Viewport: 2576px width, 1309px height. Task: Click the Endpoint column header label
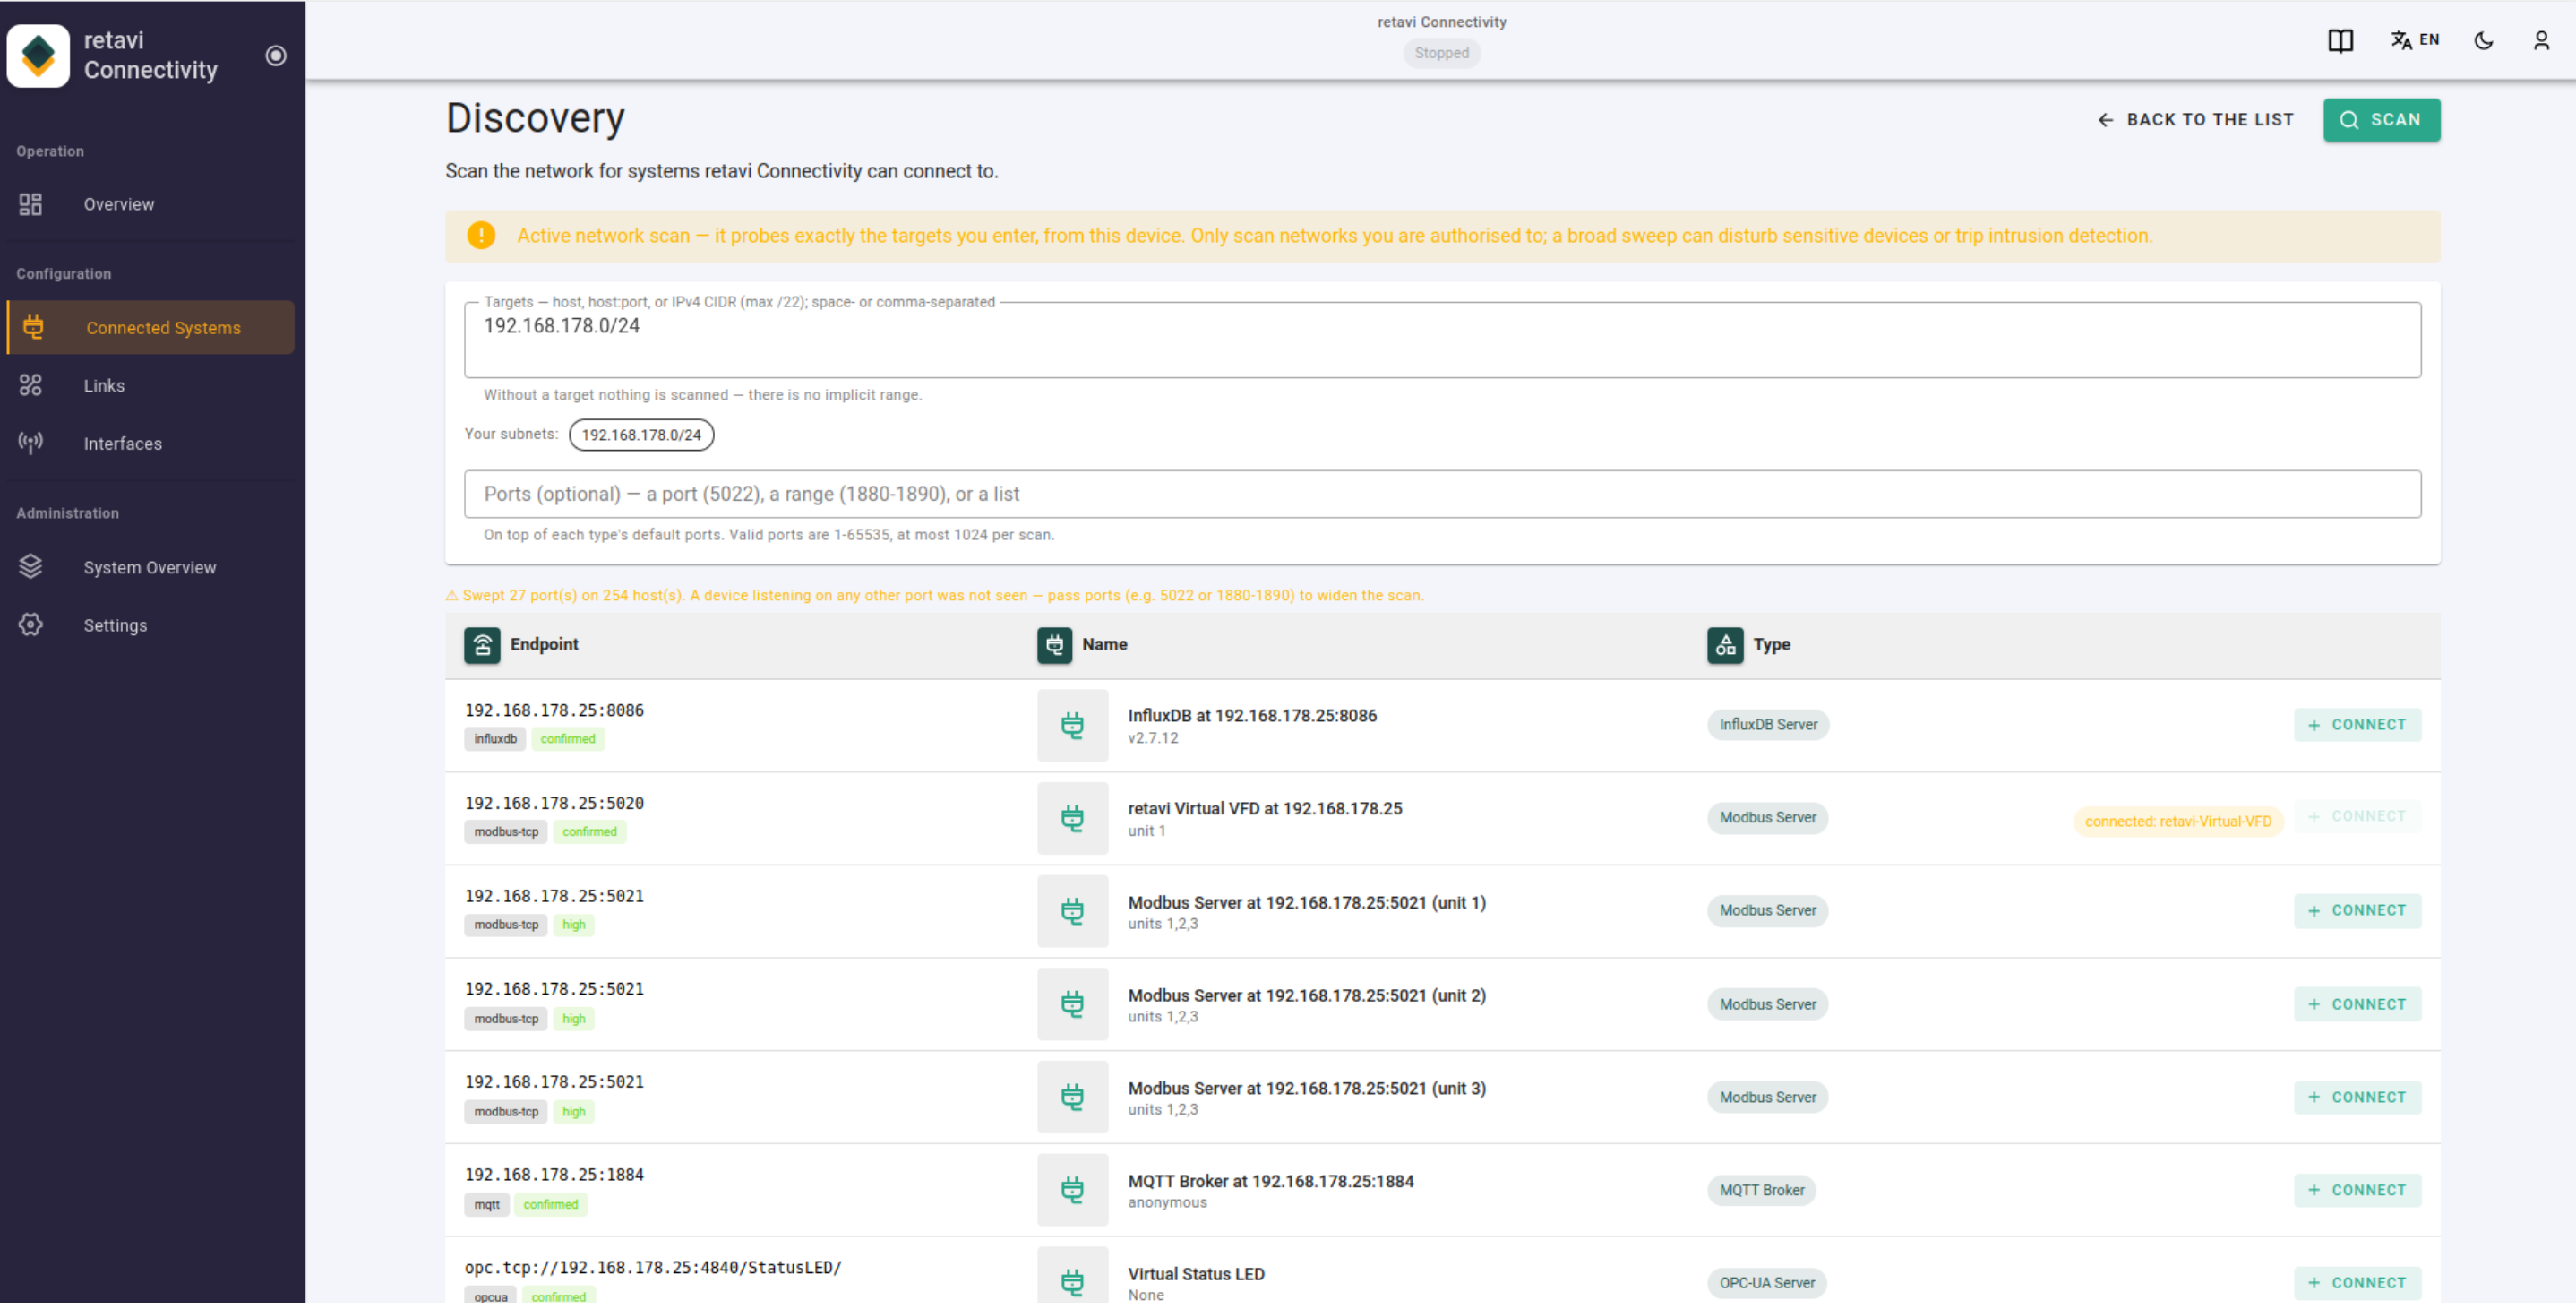coord(544,646)
